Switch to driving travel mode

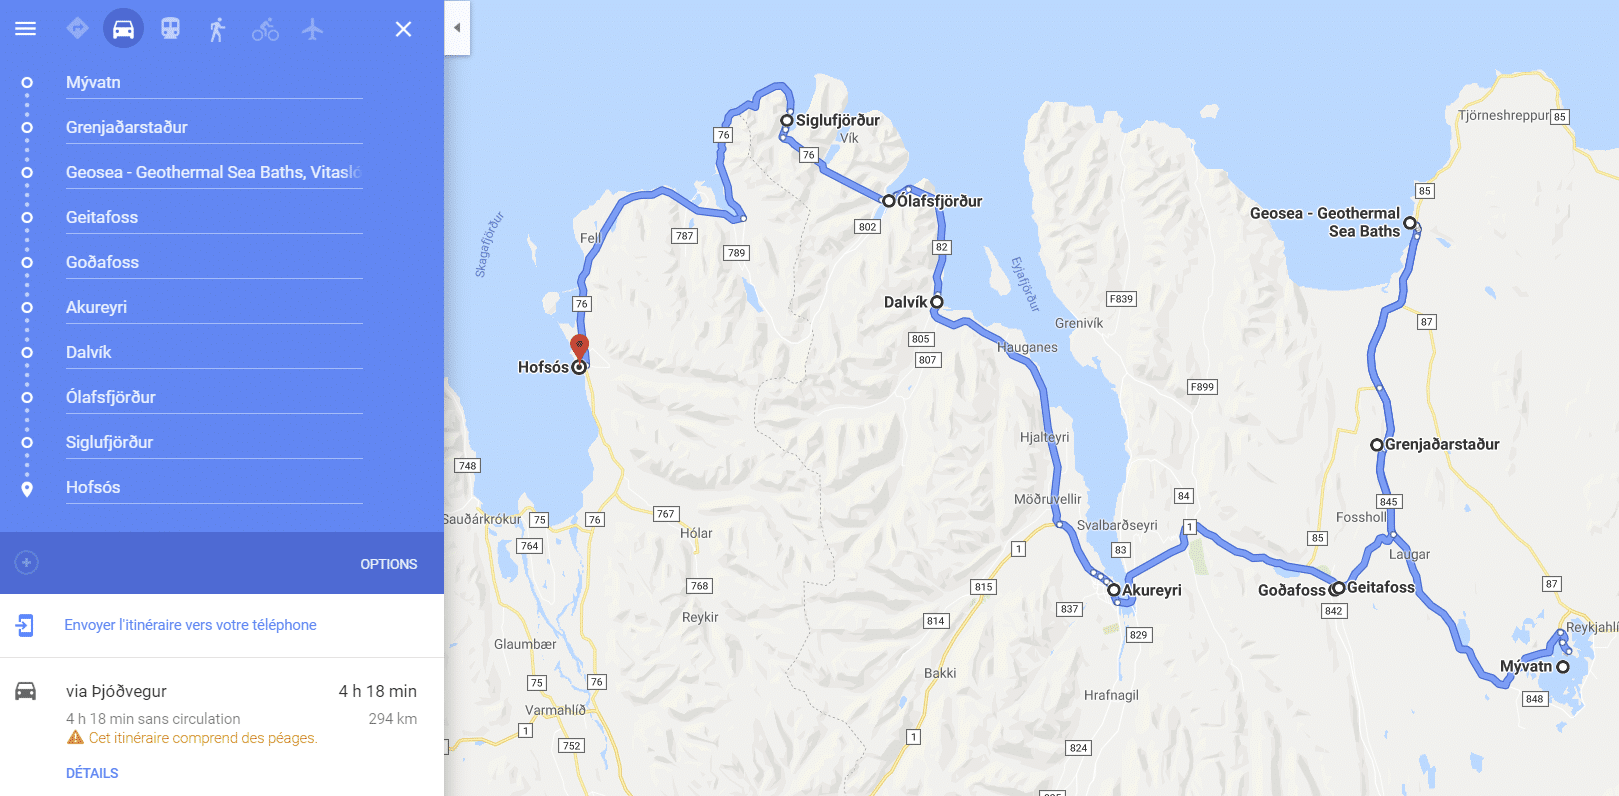(x=123, y=29)
